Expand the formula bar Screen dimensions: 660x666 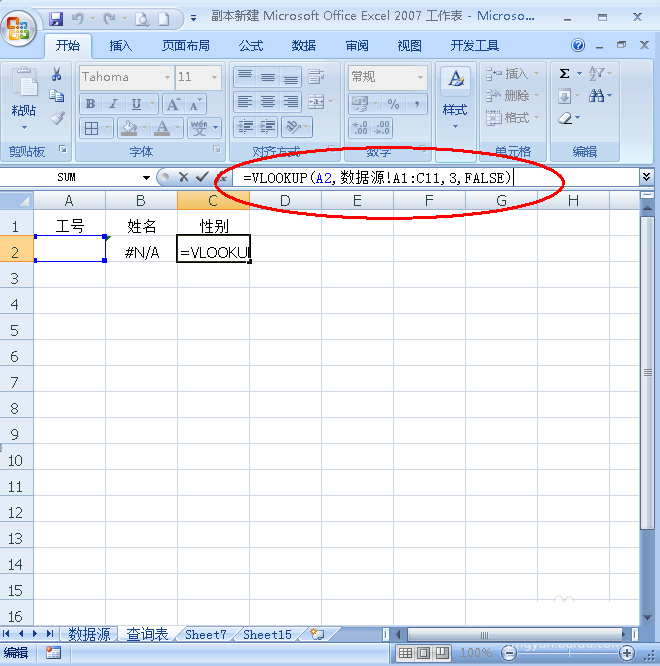click(x=646, y=177)
